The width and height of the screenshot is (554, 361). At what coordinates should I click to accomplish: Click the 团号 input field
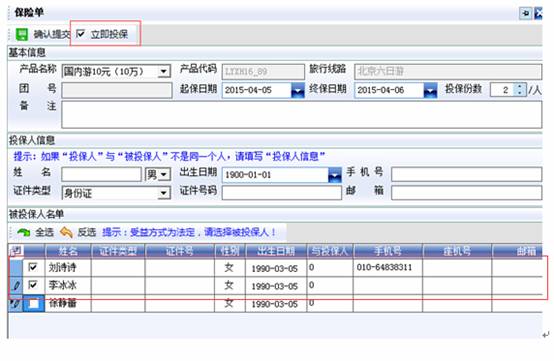coord(117,90)
